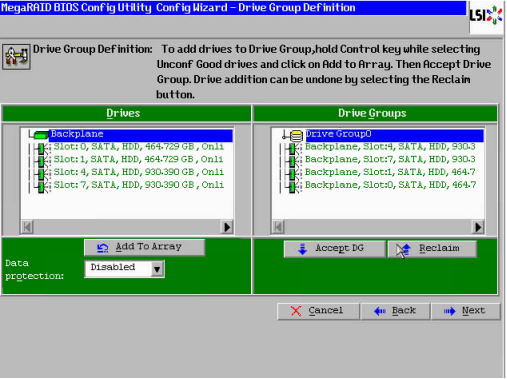Select Backplane, Slot:0 entry in Drive Group0

[x=390, y=185]
